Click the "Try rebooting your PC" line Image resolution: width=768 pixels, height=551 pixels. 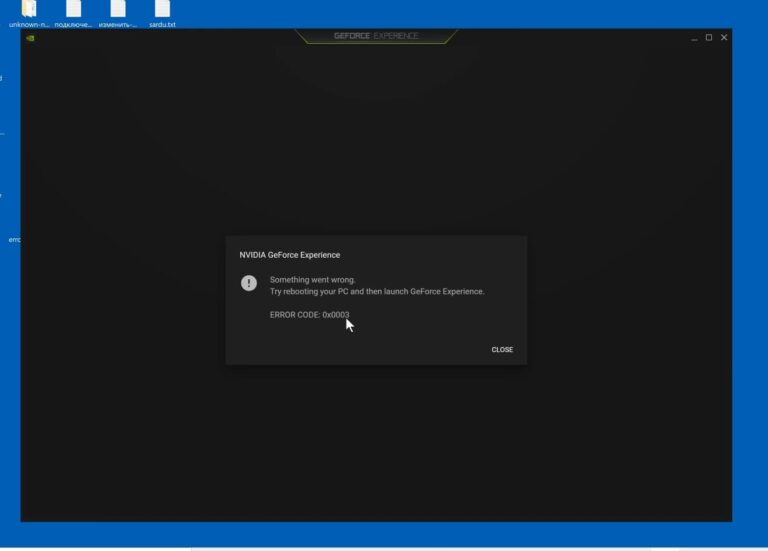point(376,291)
